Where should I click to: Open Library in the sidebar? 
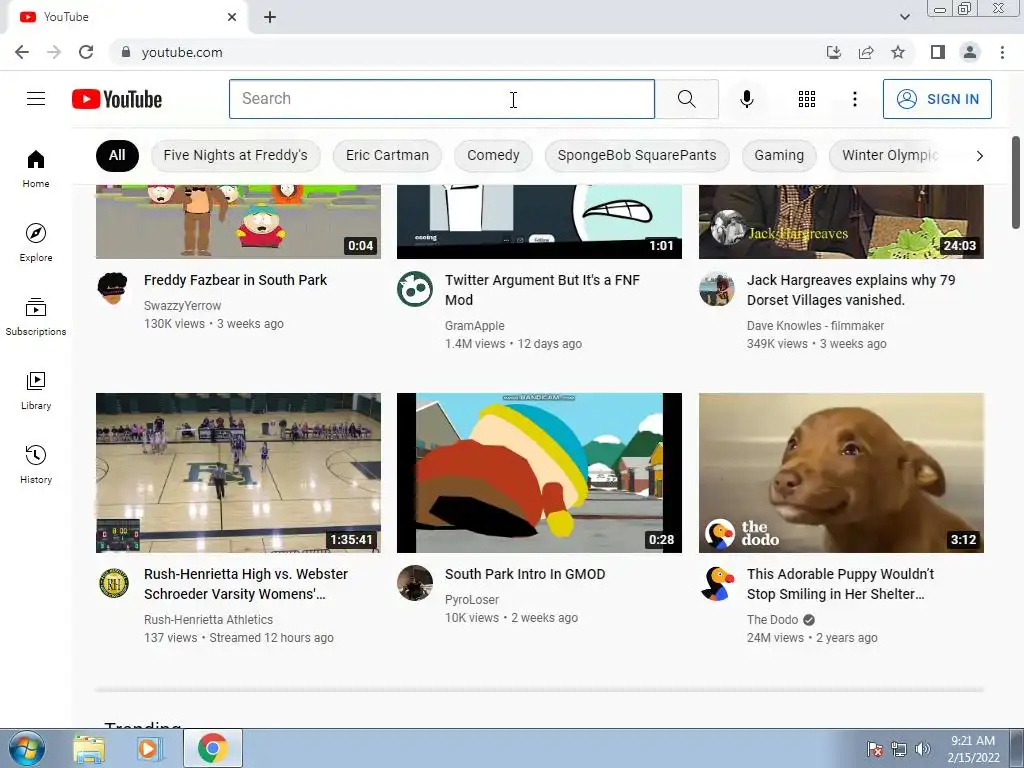36,391
